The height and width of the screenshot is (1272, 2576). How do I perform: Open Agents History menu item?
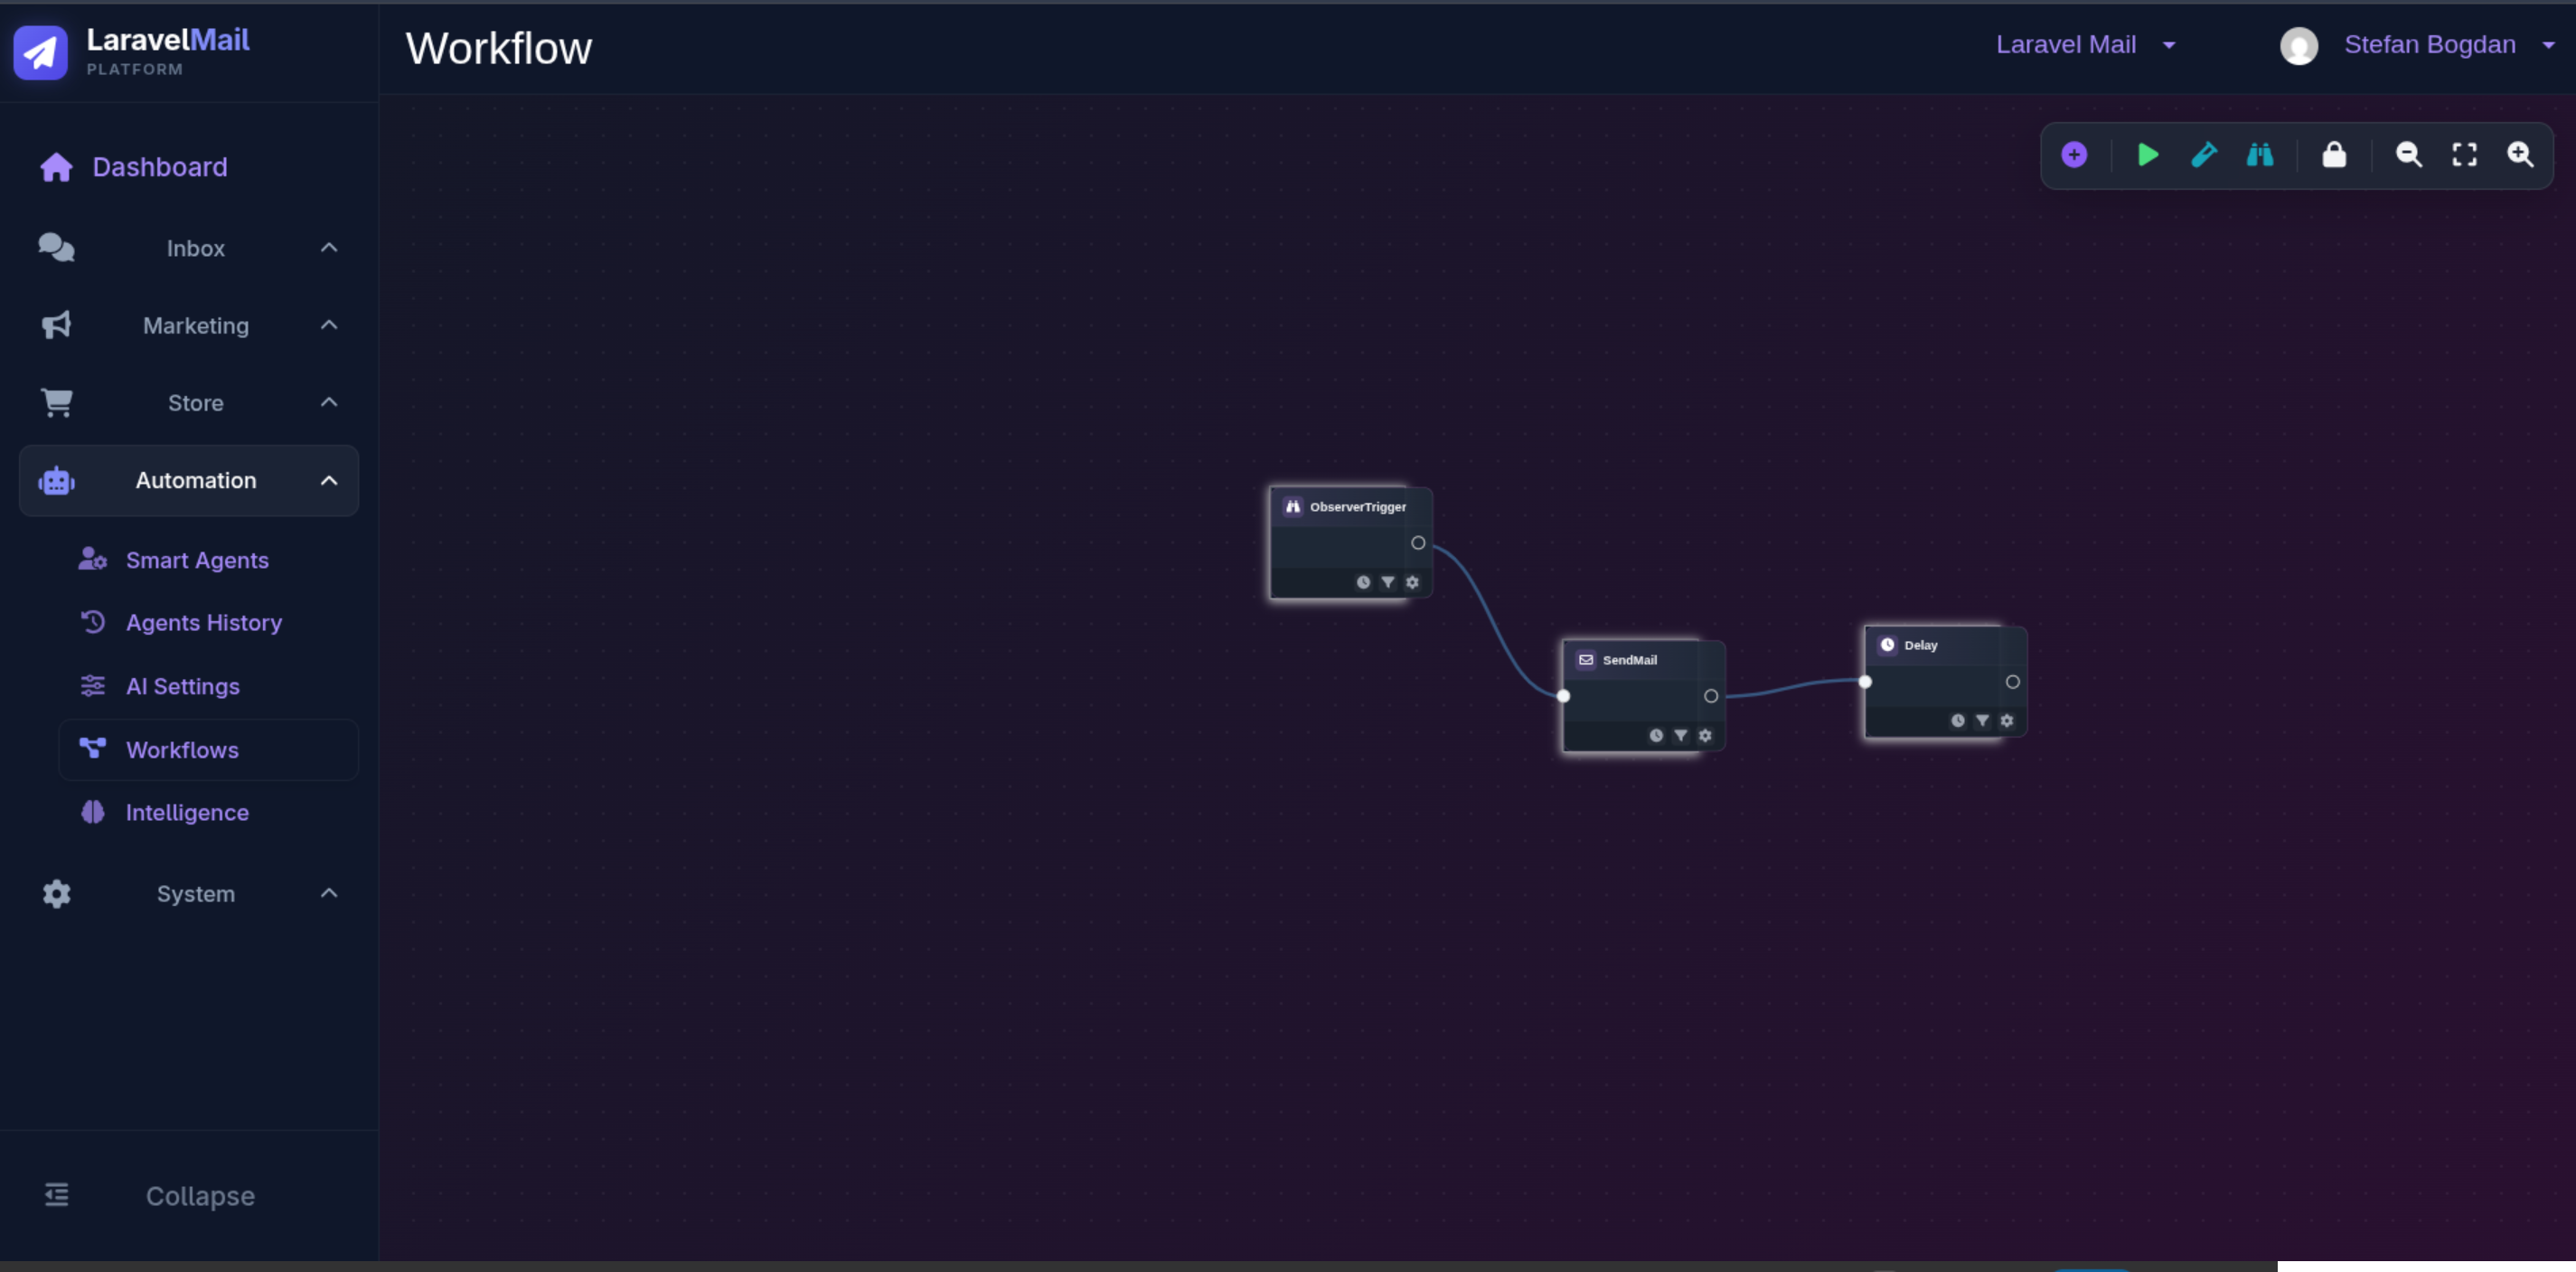point(204,623)
